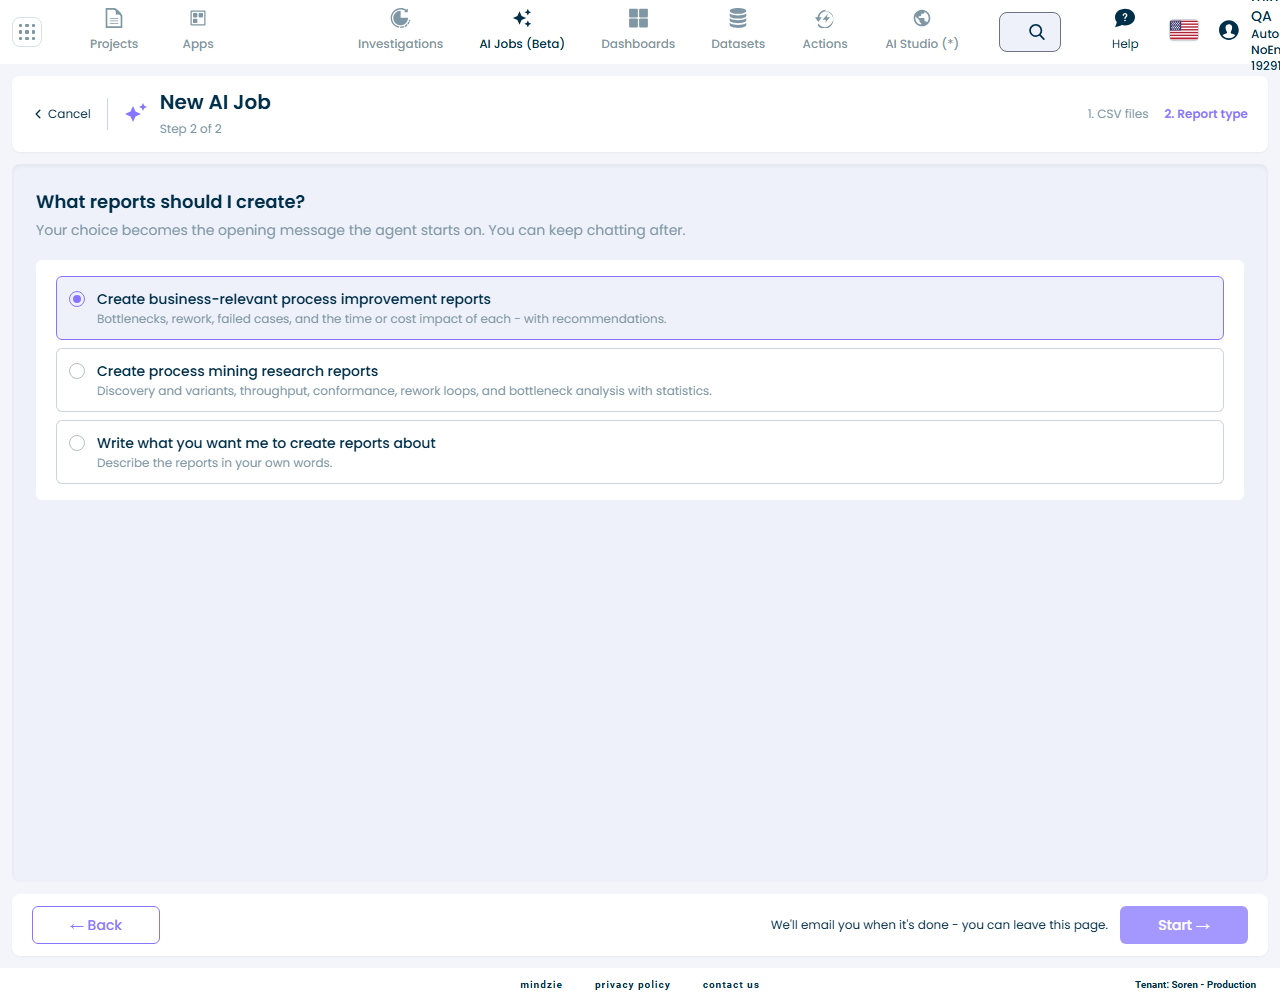The image size is (1280, 1000).
Task: Click the Back button
Action: coord(96,925)
